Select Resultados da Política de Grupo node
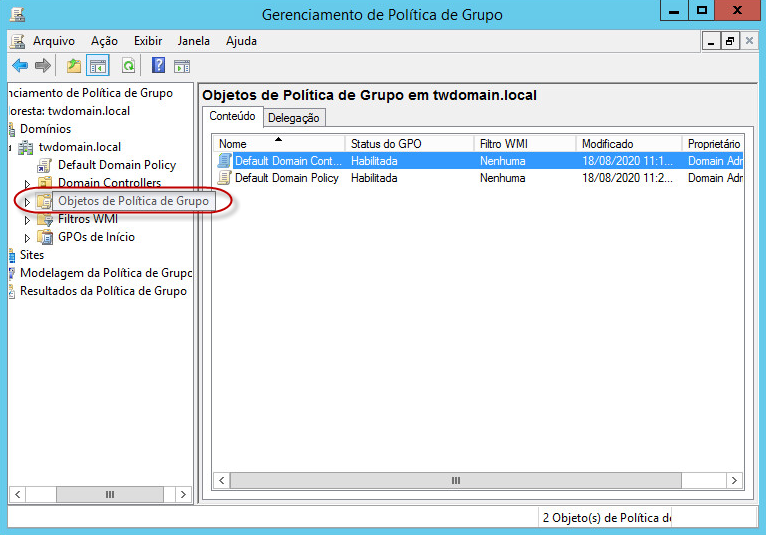 [x=103, y=291]
